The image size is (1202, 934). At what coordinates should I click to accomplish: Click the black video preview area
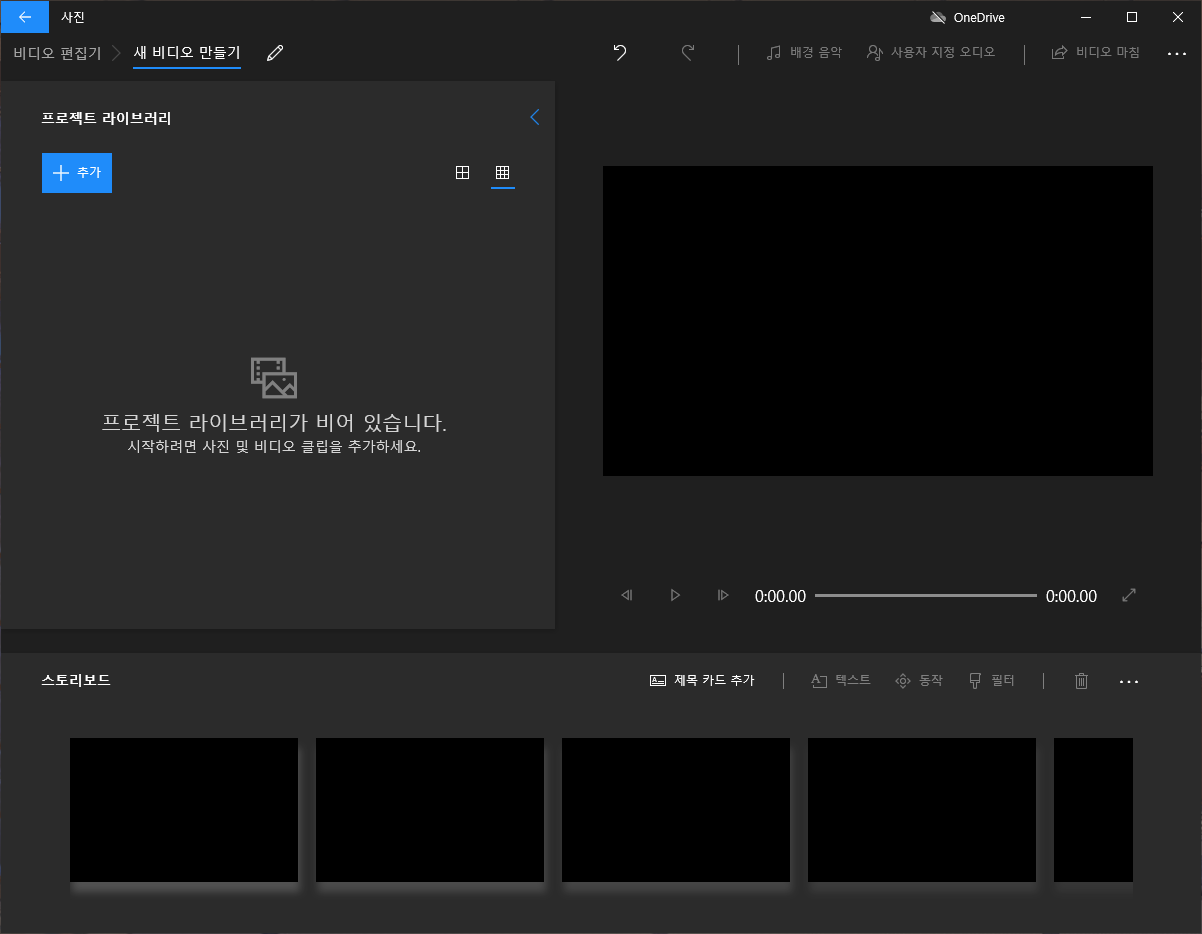[878, 321]
